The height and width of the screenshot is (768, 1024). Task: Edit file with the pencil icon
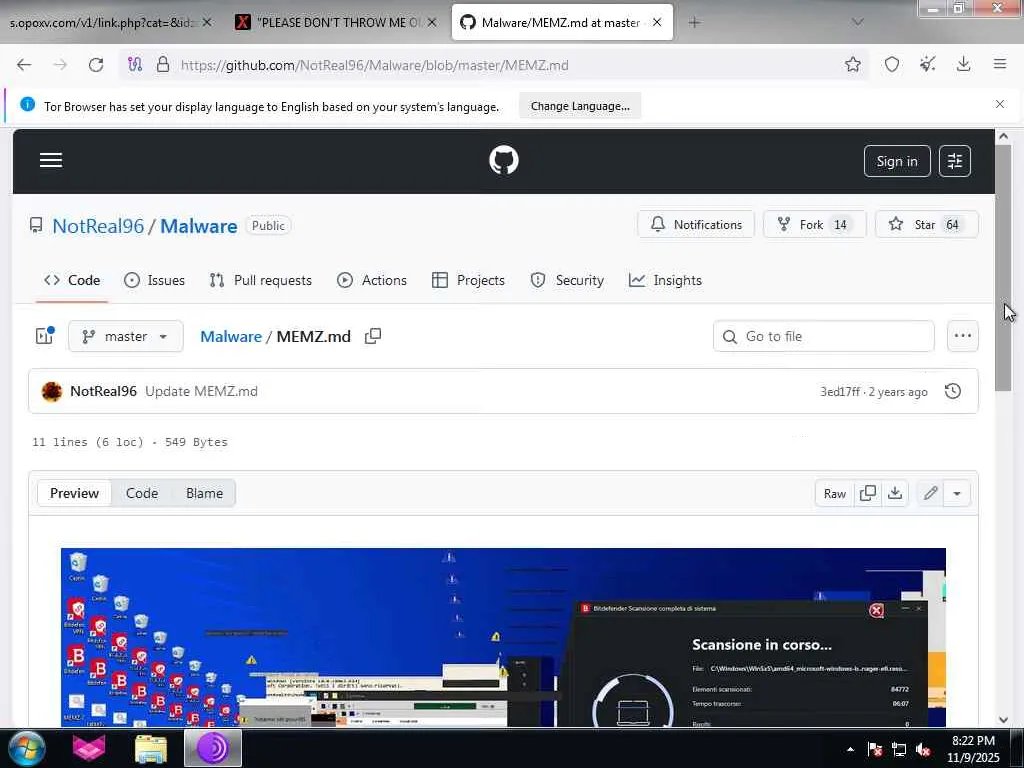931,493
